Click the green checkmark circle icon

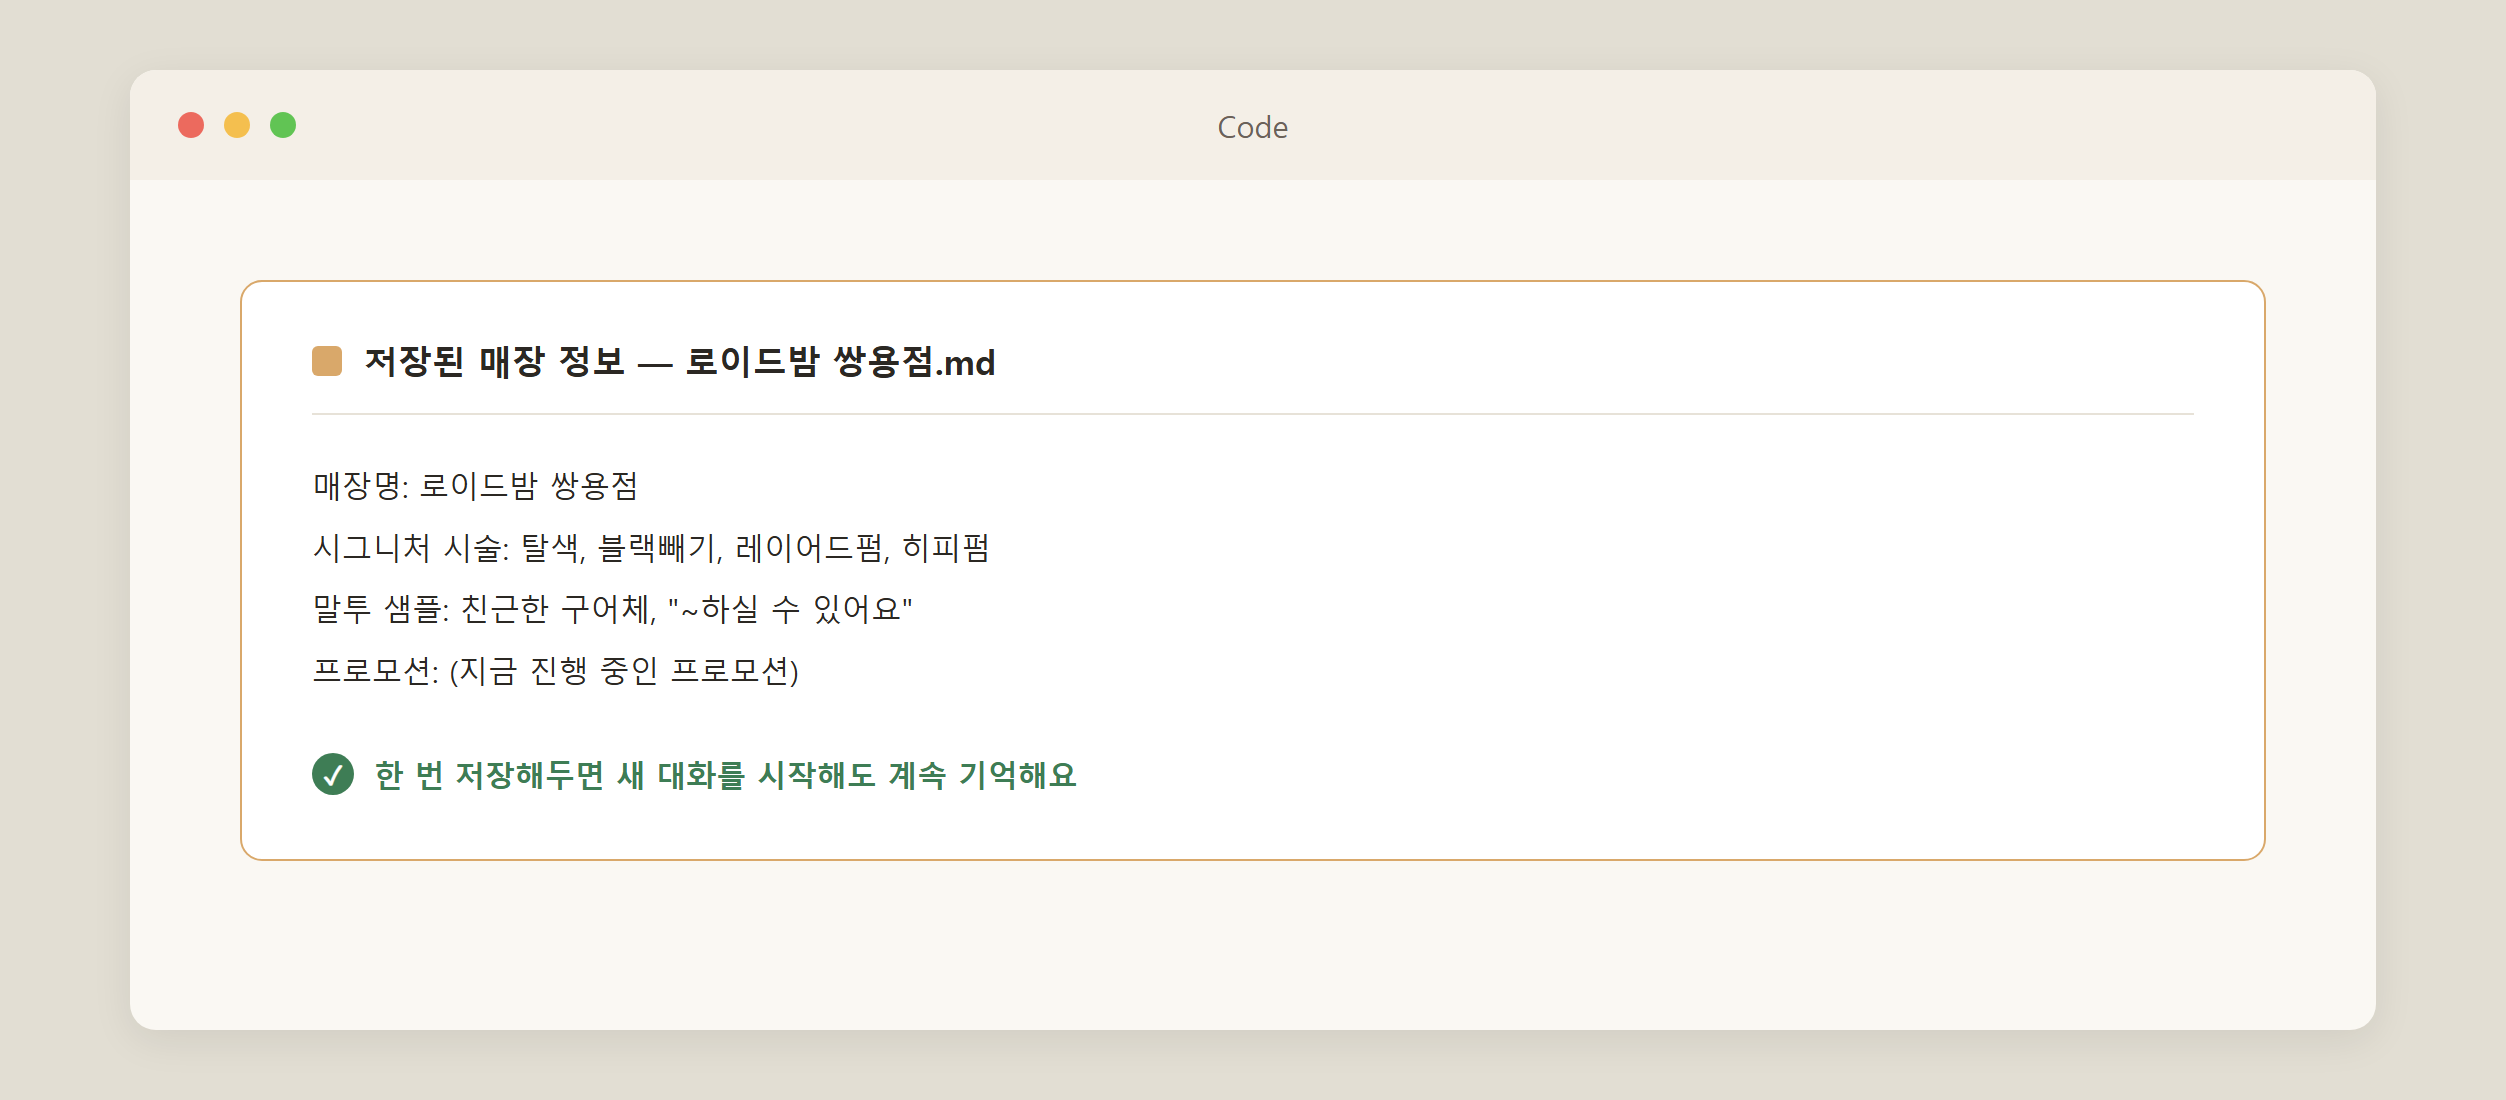point(333,774)
